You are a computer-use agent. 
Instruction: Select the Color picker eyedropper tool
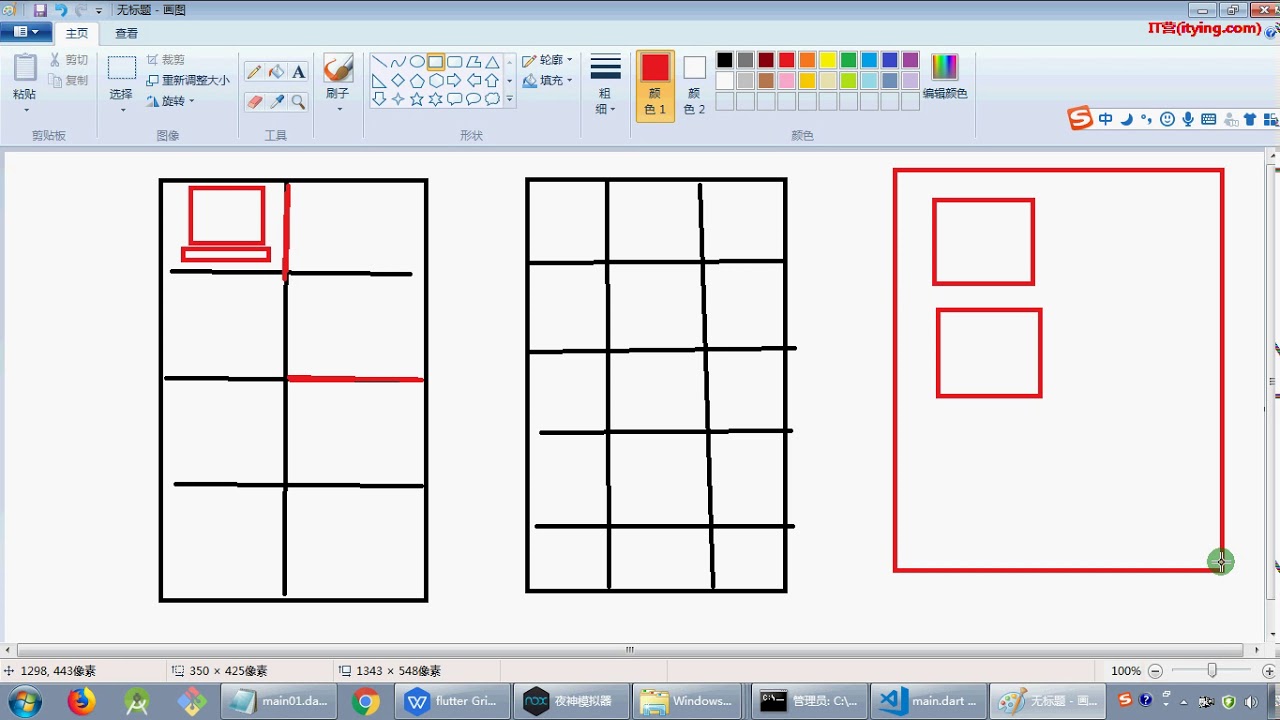tap(276, 101)
